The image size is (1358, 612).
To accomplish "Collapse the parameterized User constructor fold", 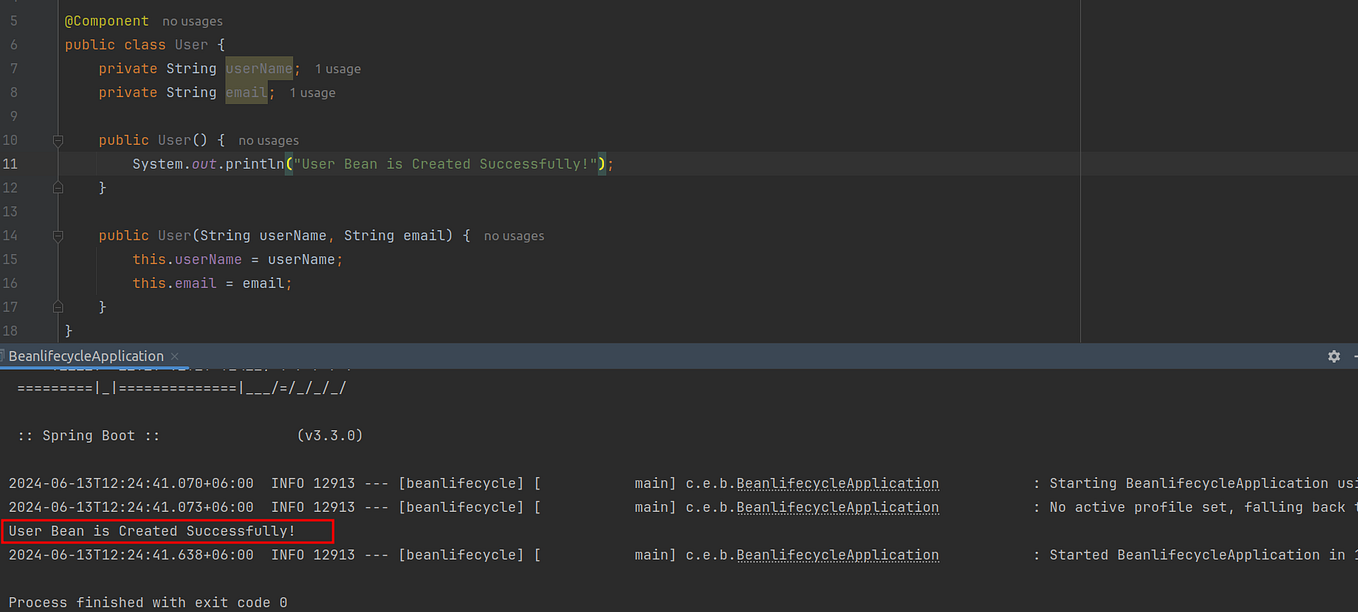I will coord(57,236).
